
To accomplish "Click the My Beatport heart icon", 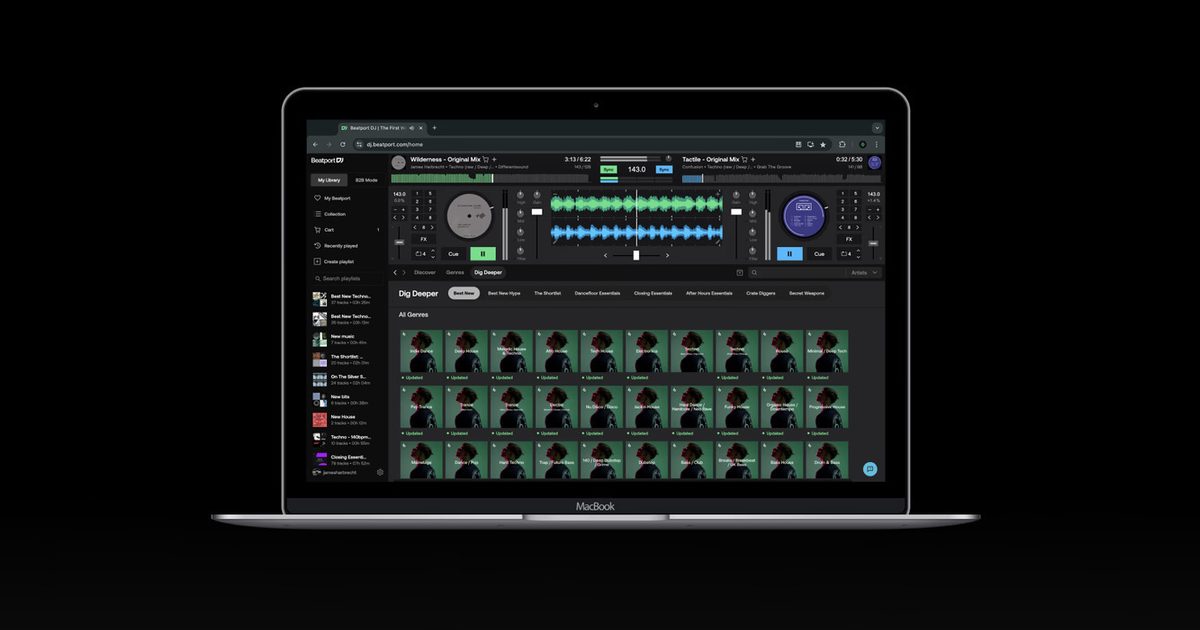I will (x=318, y=198).
